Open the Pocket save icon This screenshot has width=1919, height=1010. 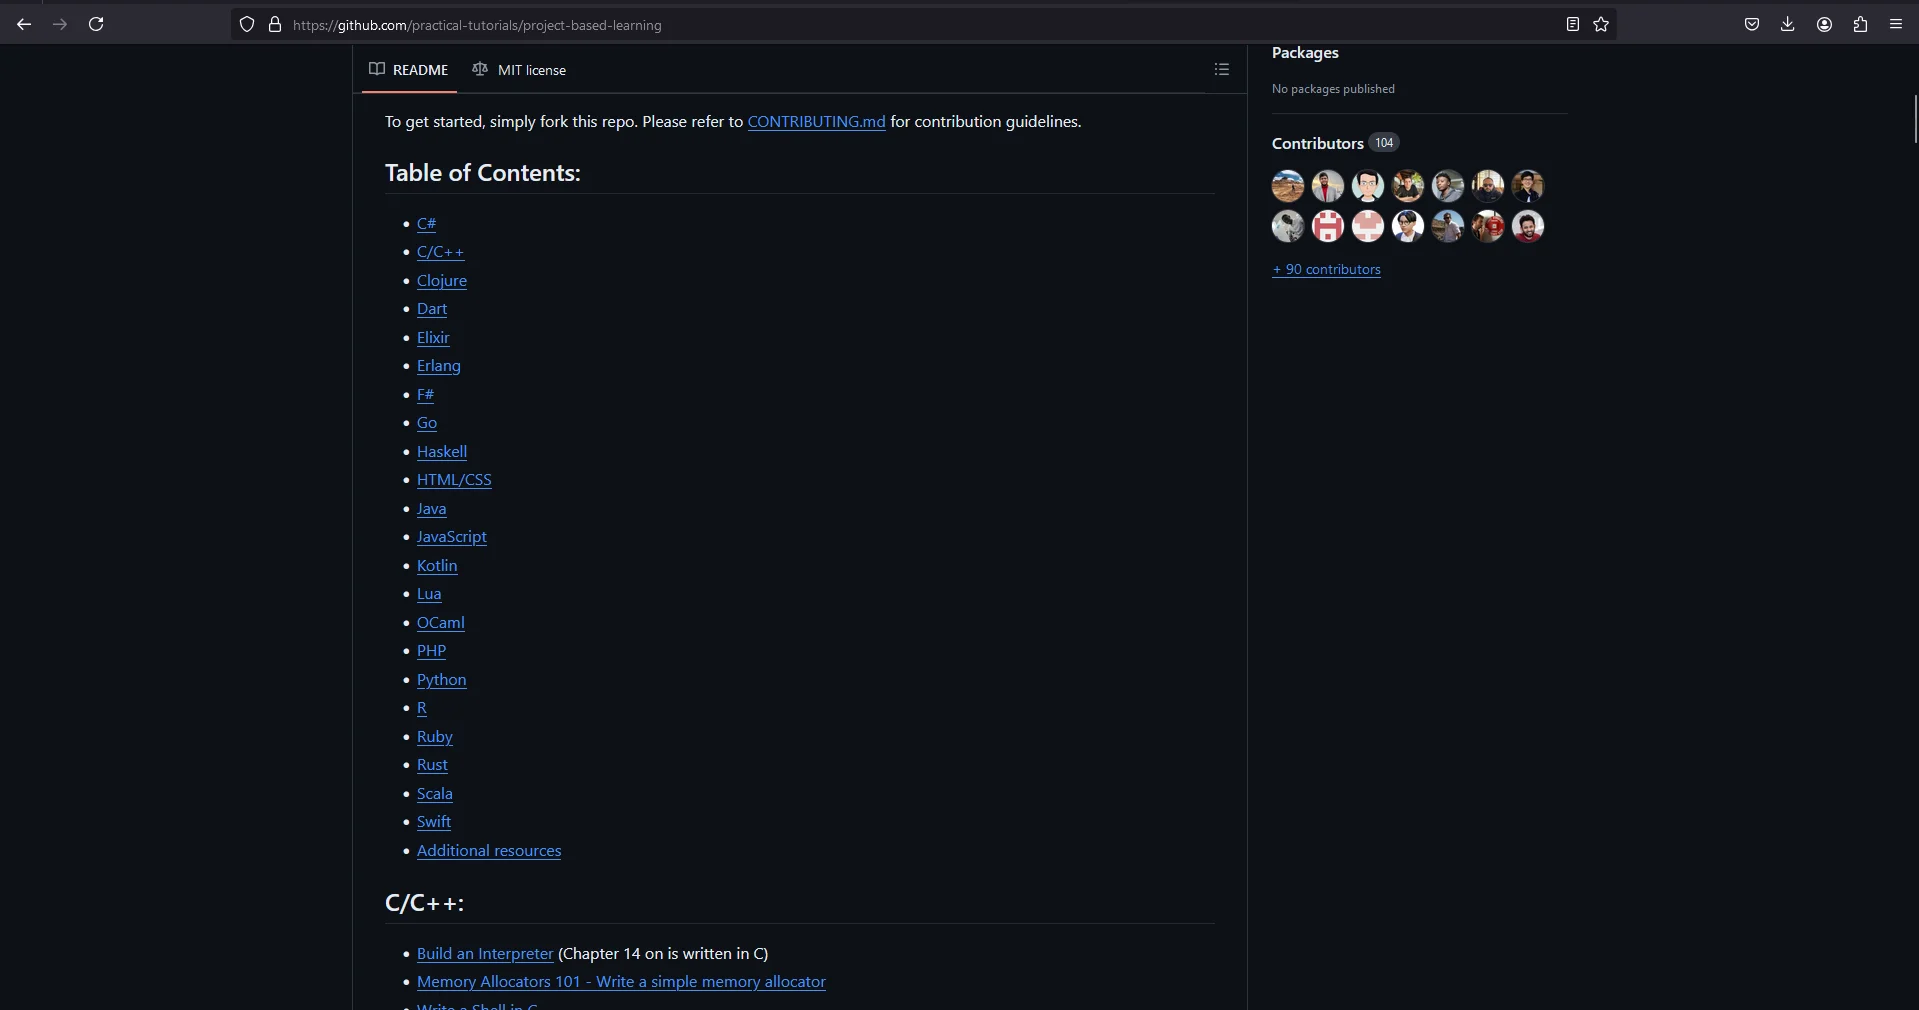pos(1752,24)
